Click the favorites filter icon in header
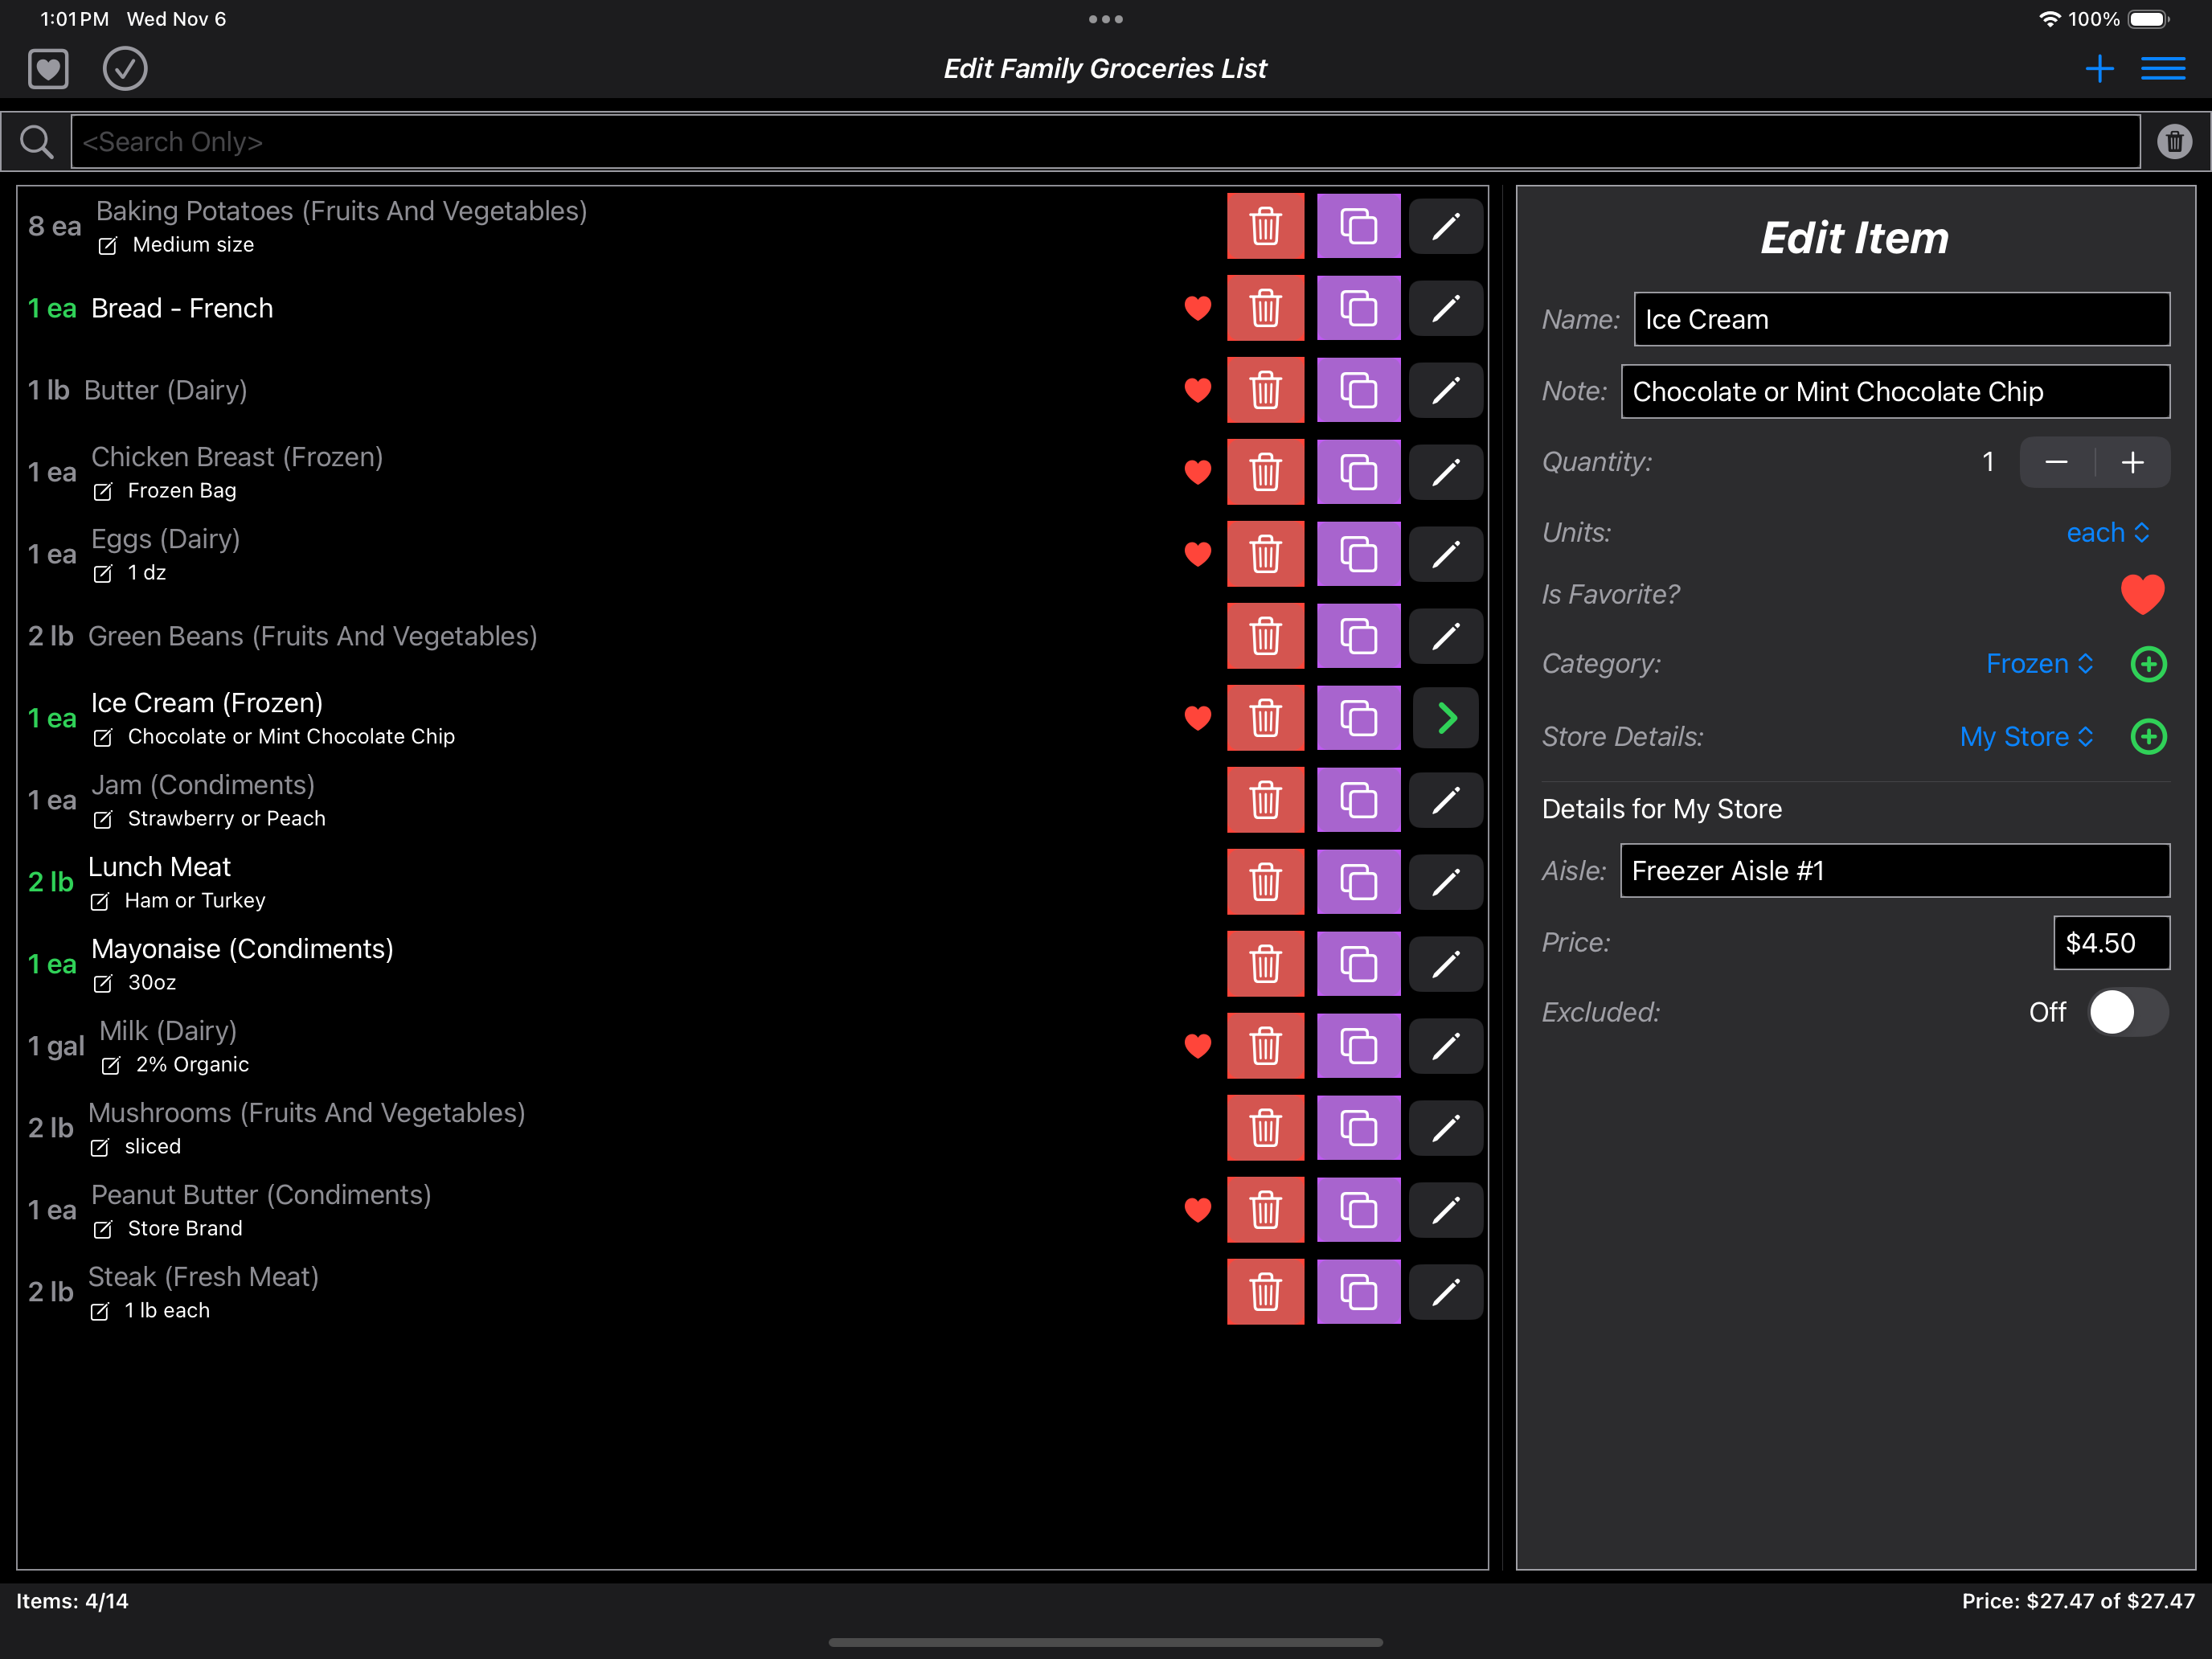Image resolution: width=2212 pixels, height=1659 pixels. coord(48,69)
